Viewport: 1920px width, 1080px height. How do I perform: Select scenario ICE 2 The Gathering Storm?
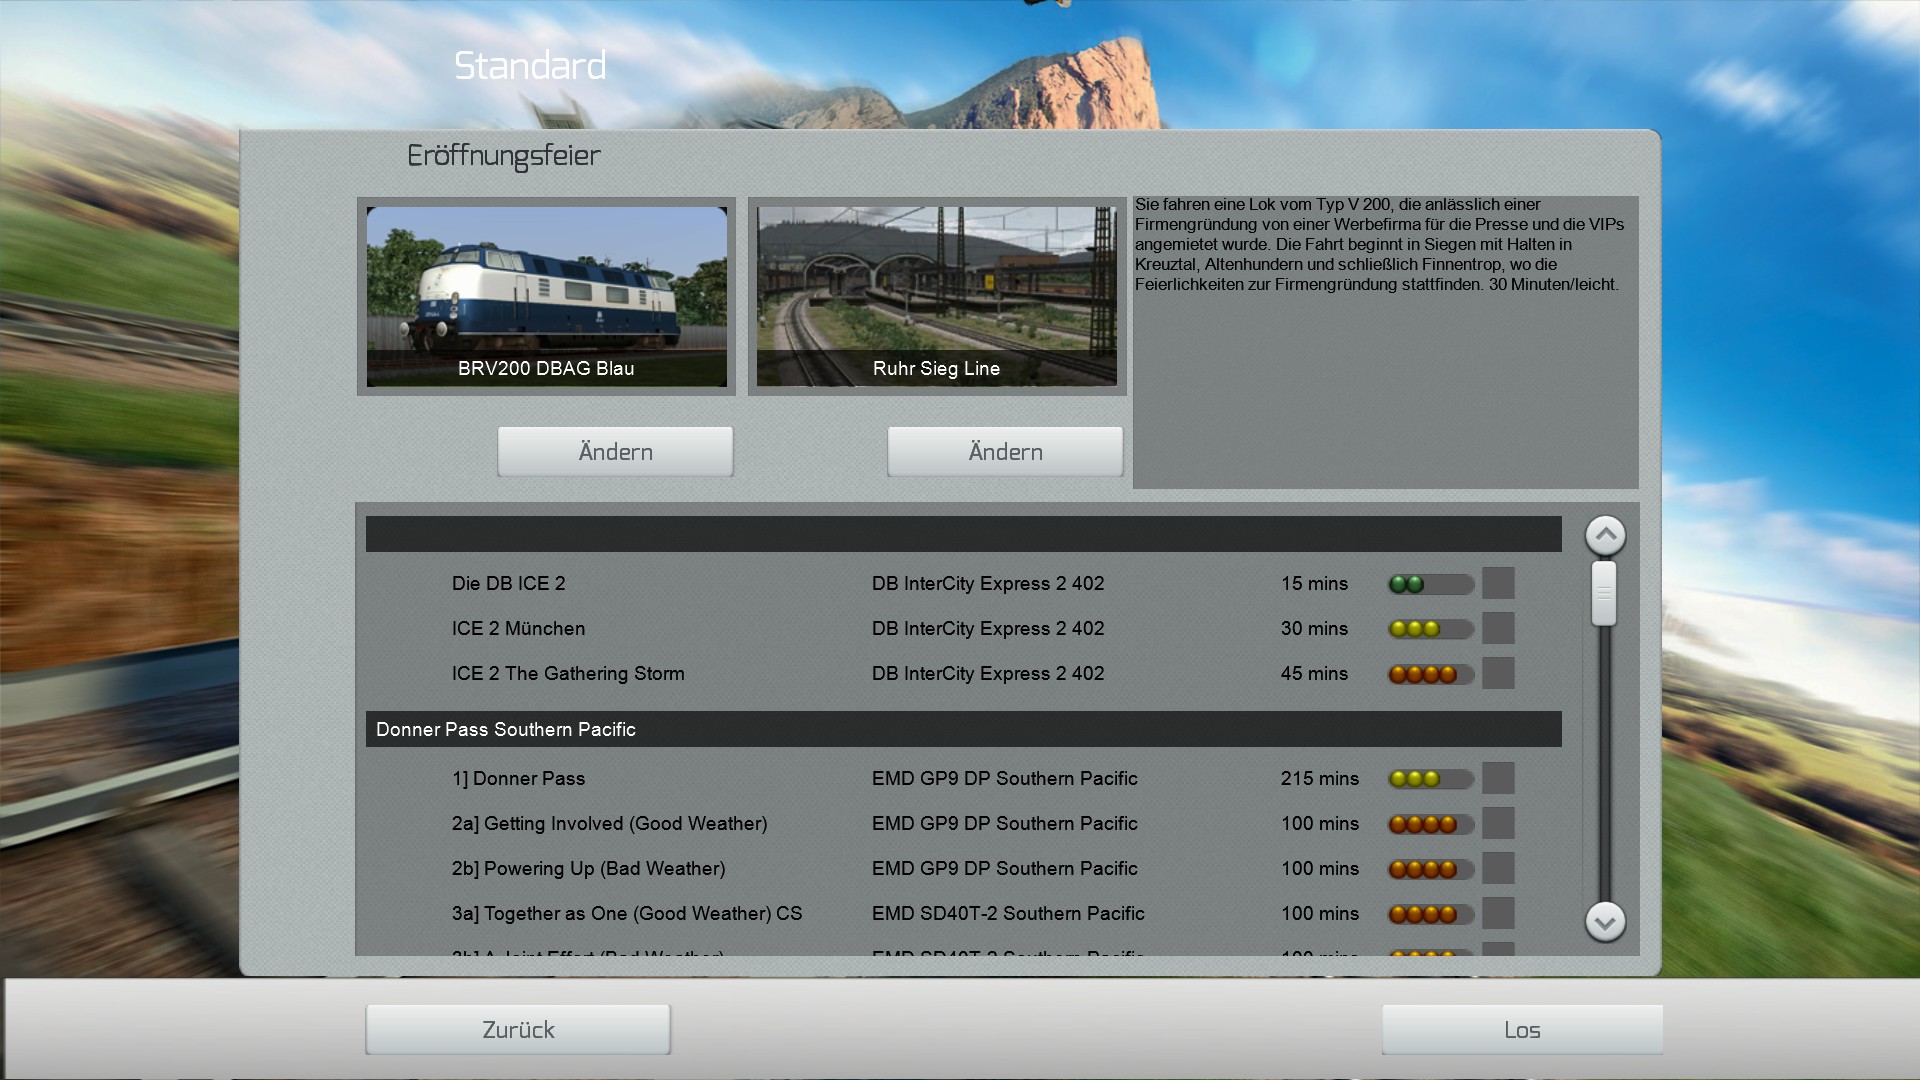pyautogui.click(x=568, y=673)
